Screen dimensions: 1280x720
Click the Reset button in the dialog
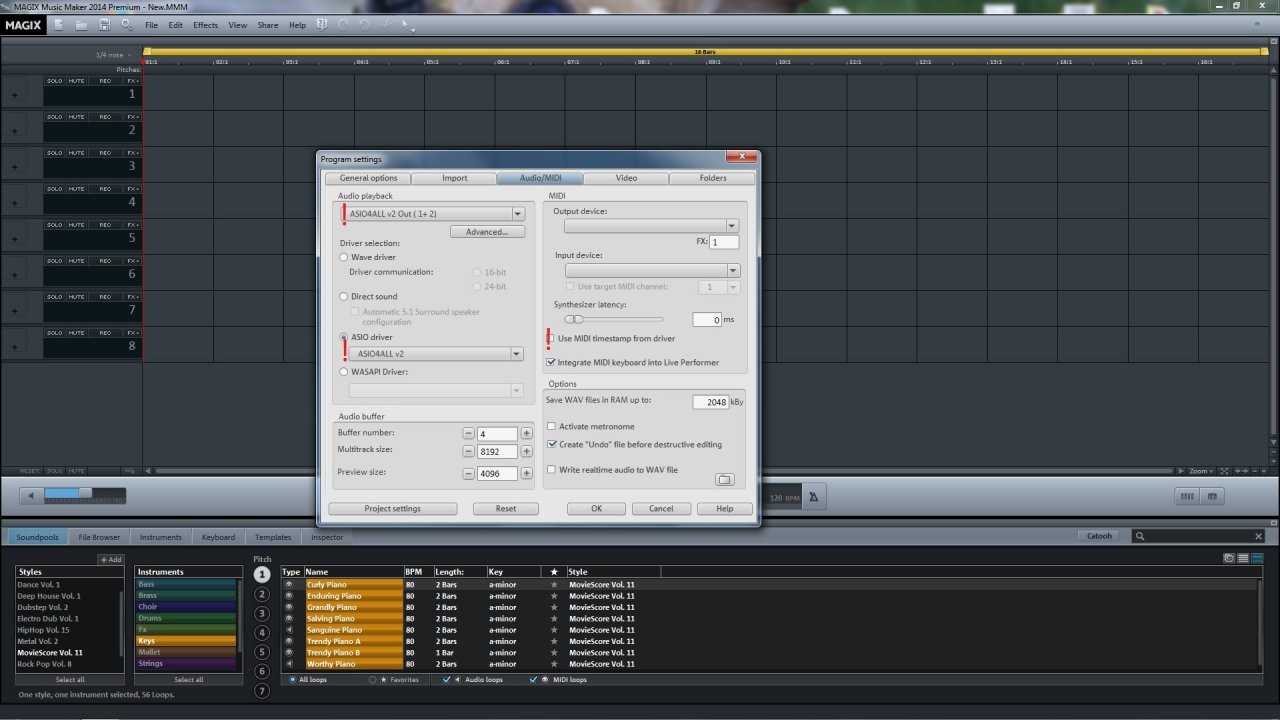(506, 509)
